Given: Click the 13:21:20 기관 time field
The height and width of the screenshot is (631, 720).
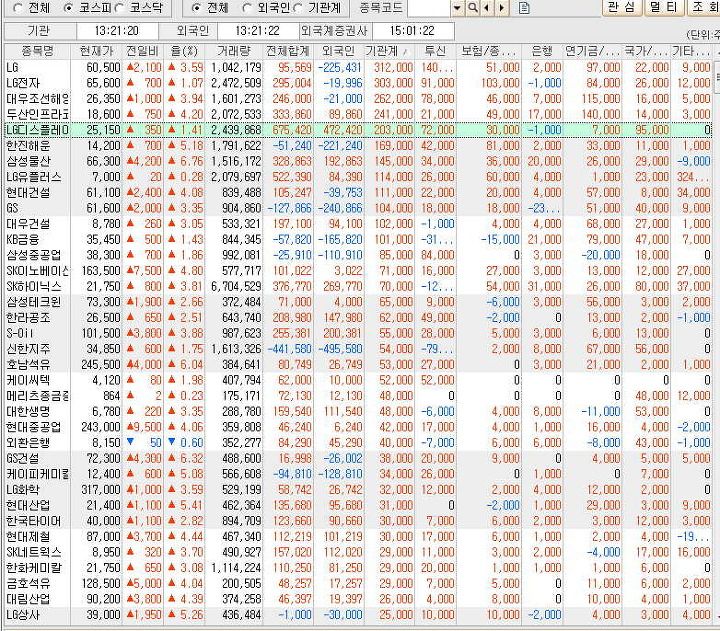Looking at the screenshot, I should (117, 31).
